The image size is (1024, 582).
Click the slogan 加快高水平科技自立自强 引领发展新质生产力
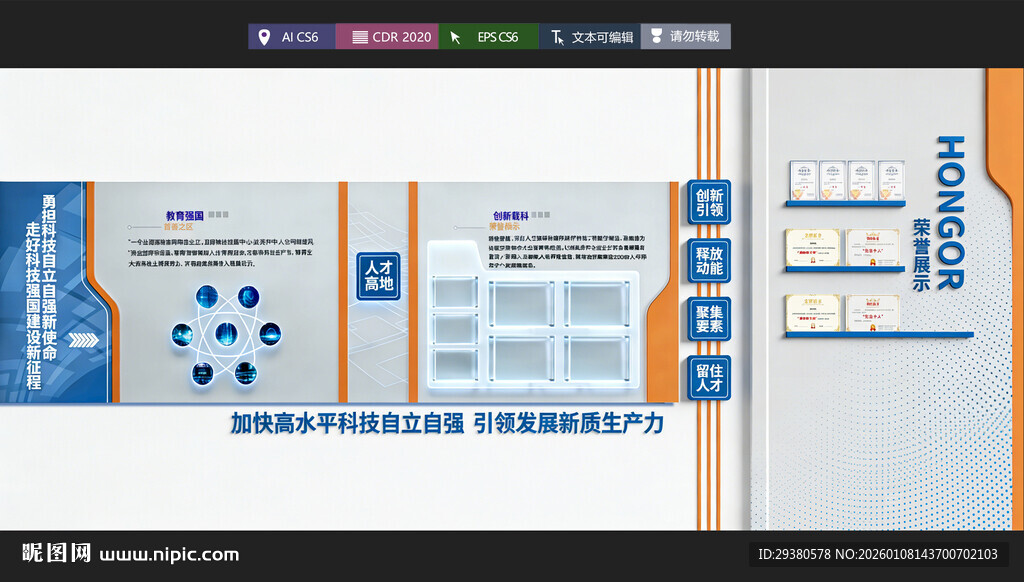pyautogui.click(x=447, y=424)
